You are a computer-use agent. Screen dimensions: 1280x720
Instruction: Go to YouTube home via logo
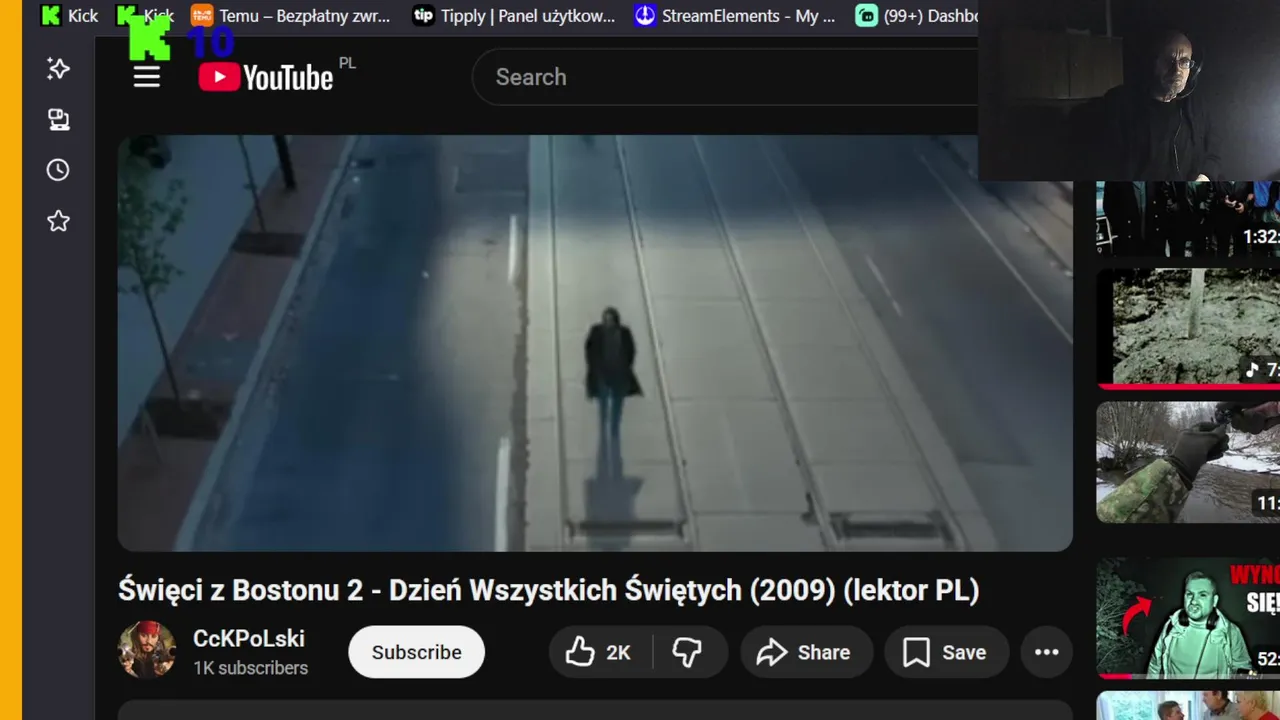coord(266,77)
